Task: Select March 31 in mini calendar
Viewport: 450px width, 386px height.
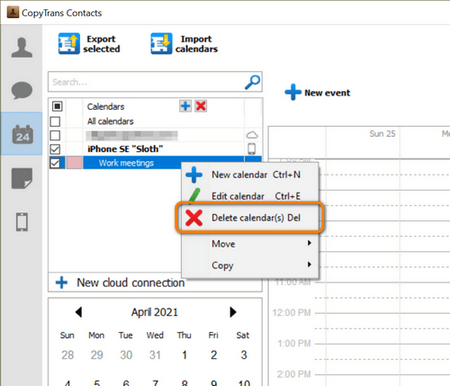Action: coord(155,355)
